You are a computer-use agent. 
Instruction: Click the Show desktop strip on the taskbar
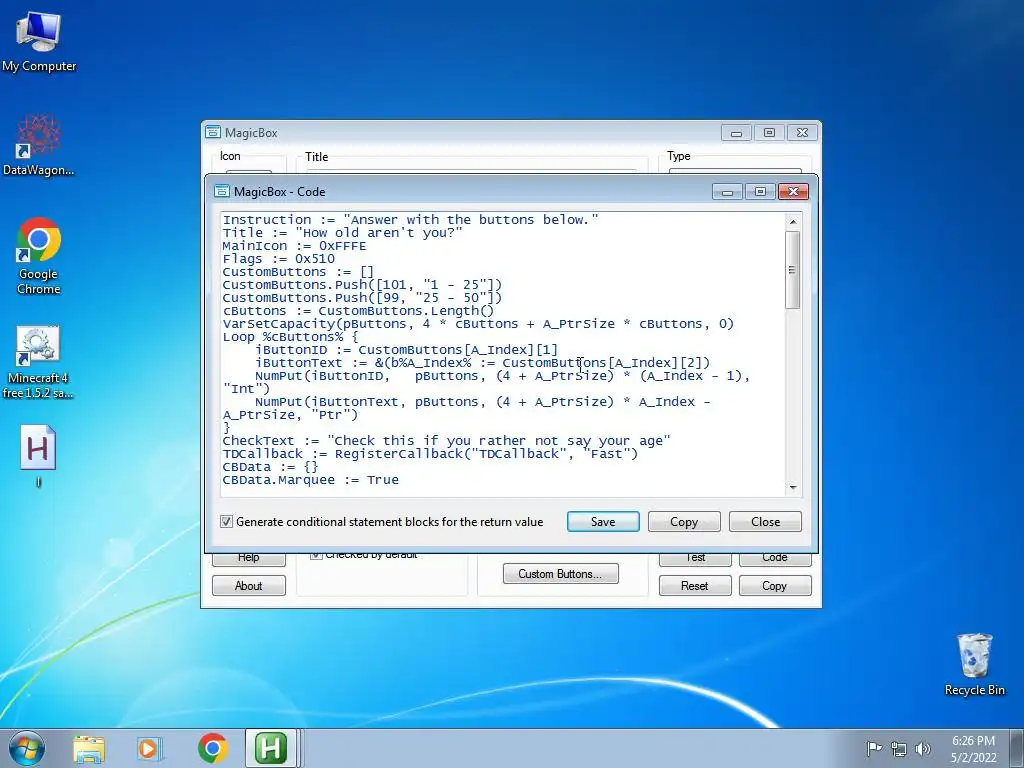(1017, 748)
